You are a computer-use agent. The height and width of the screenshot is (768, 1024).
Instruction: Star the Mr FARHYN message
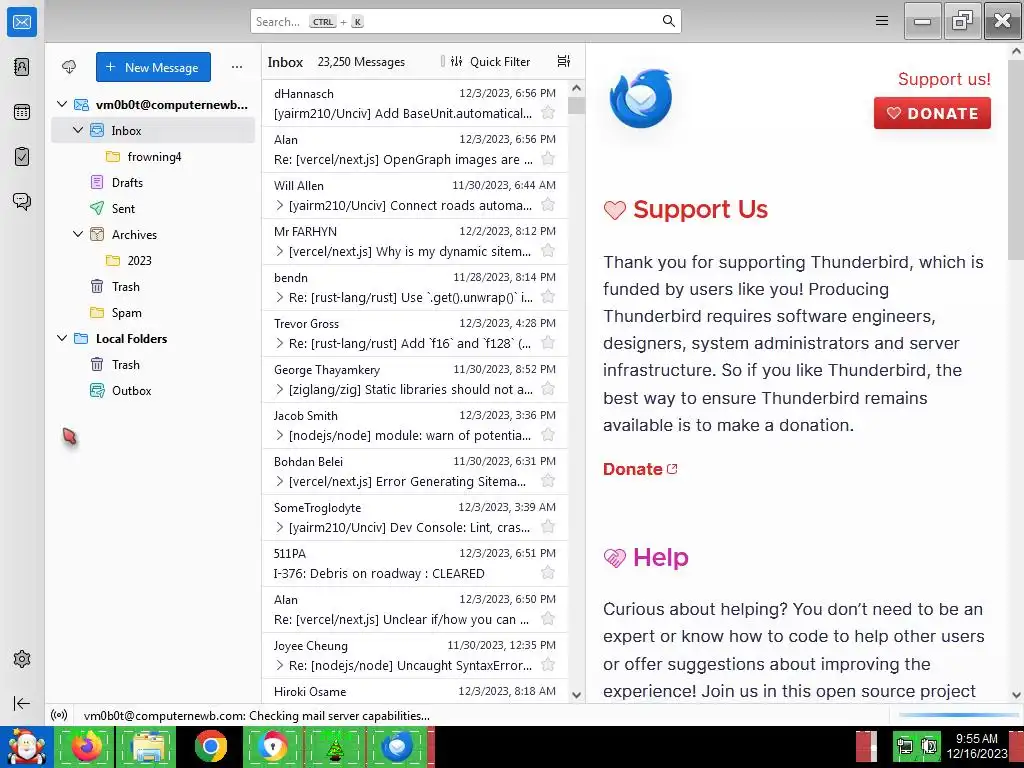[x=548, y=251]
